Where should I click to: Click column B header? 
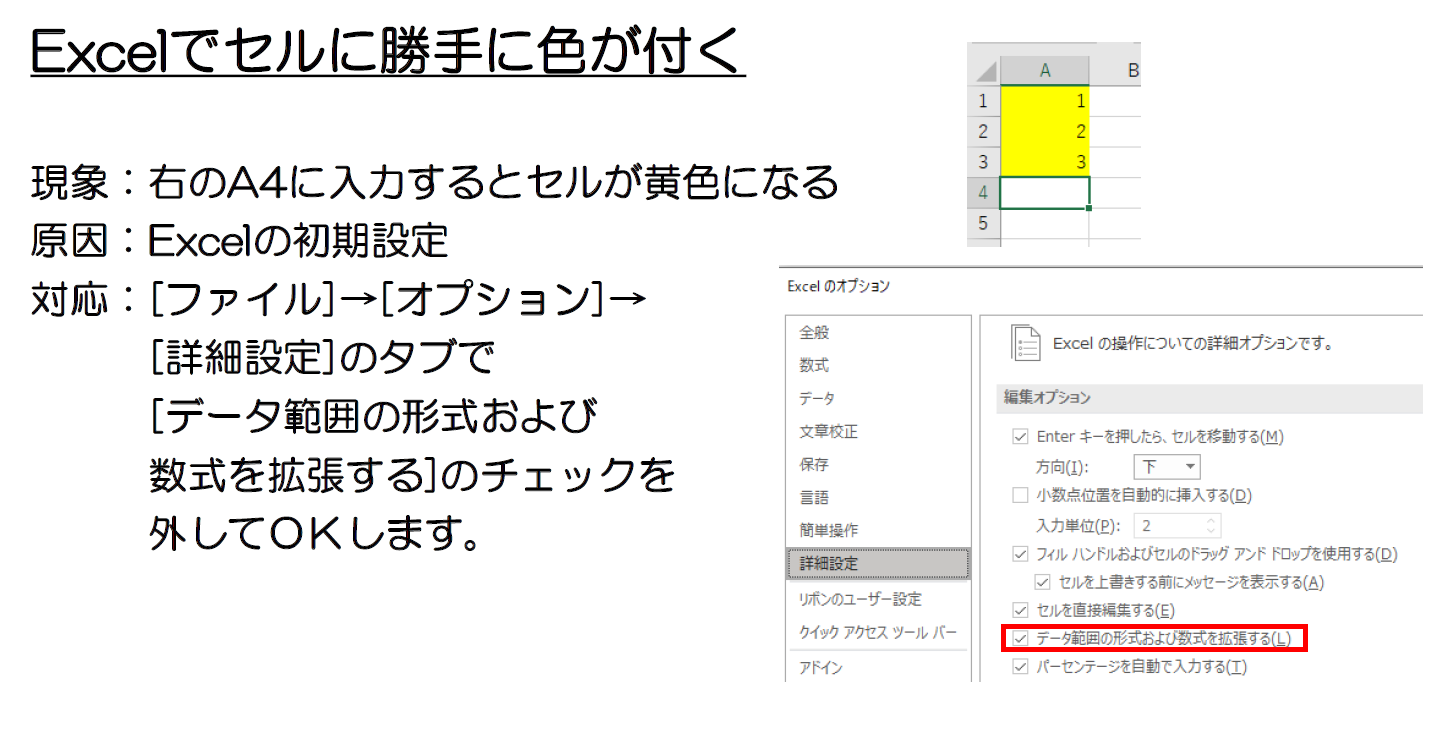point(1115,70)
